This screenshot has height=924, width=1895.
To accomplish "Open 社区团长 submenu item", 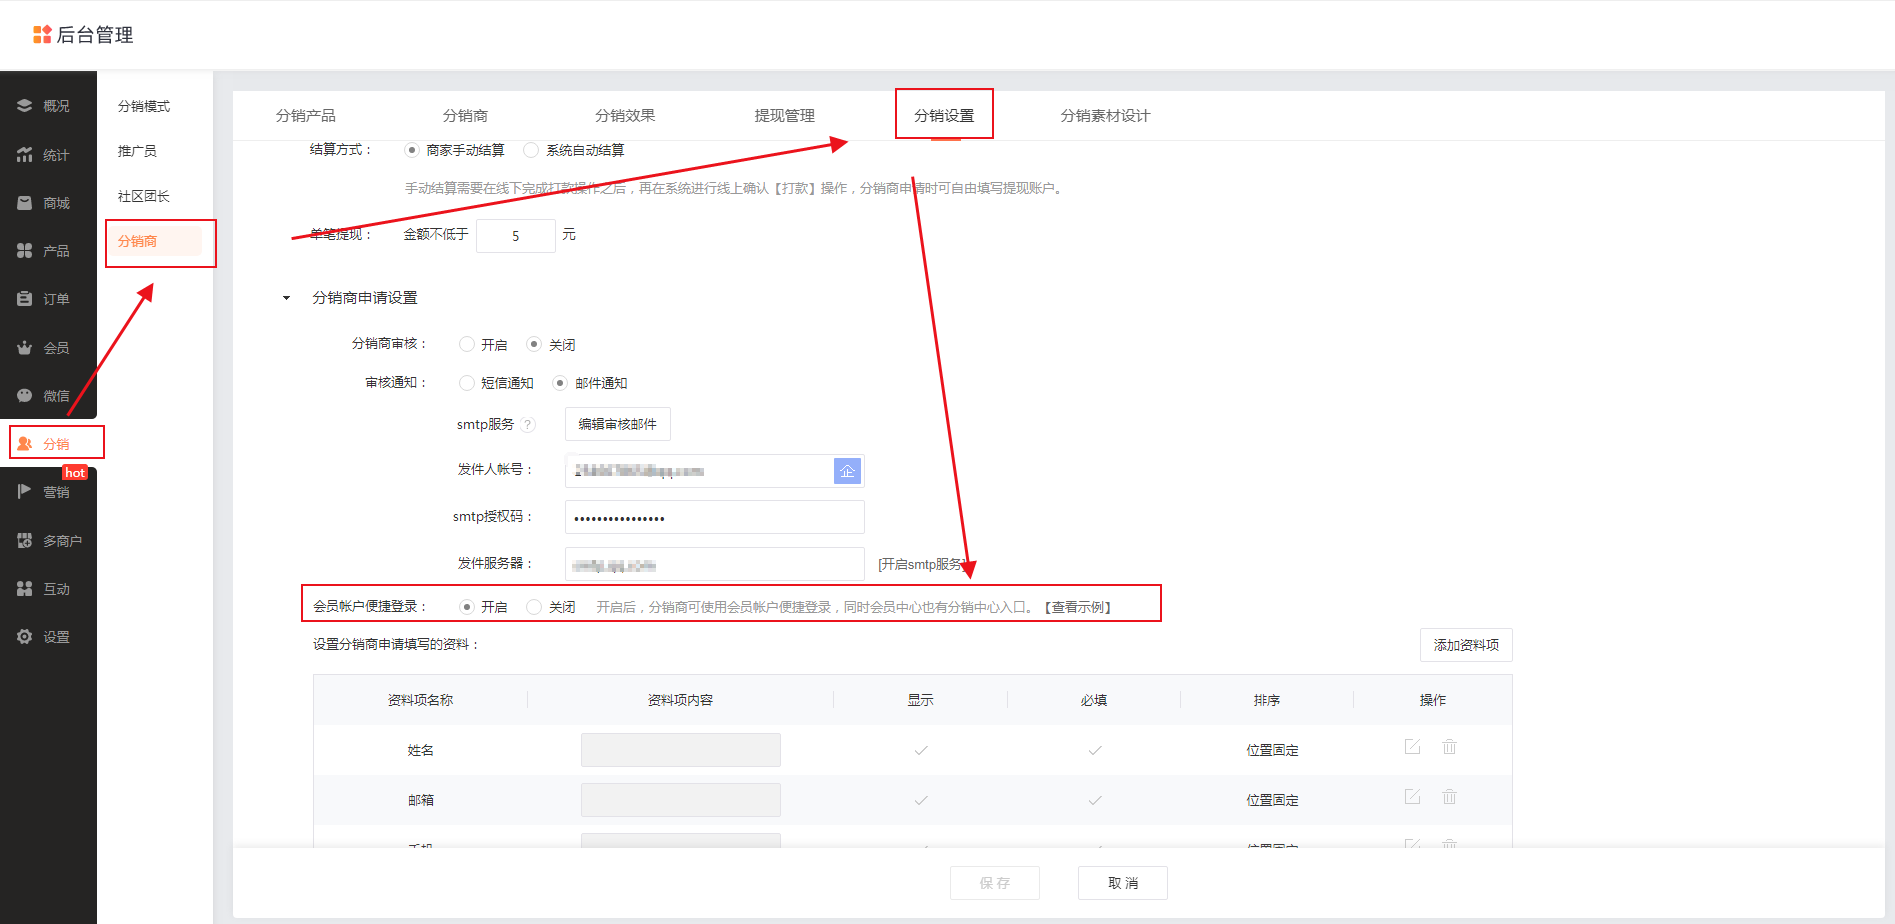I will [144, 196].
